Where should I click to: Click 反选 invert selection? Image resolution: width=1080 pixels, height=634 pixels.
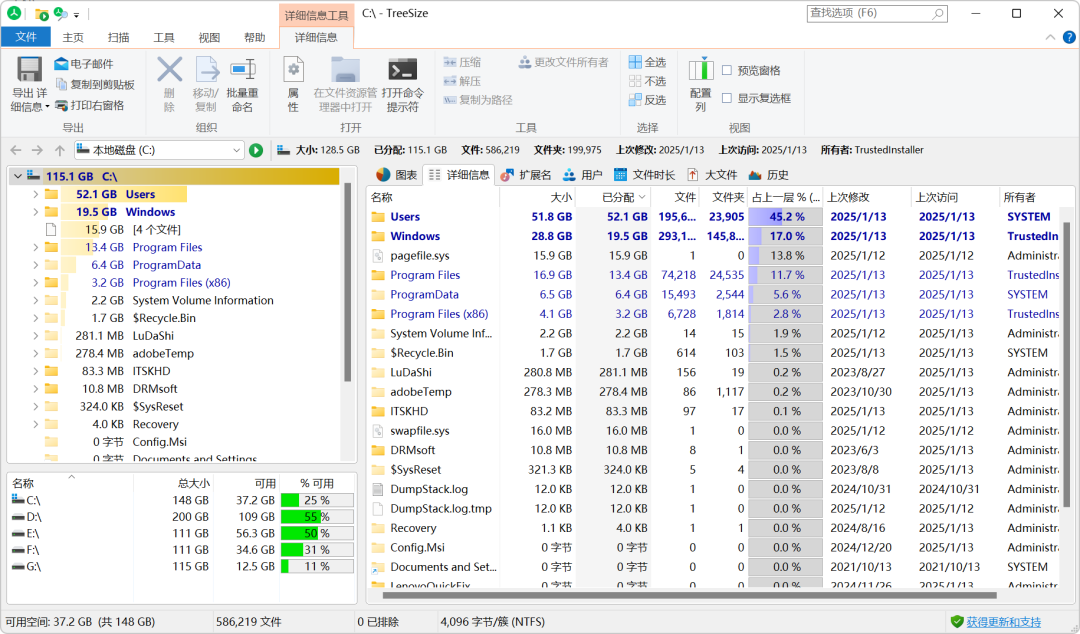coord(647,100)
